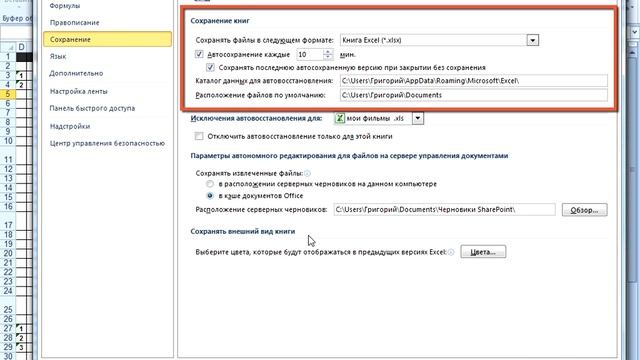This screenshot has width=640, height=360.
Task: Click the Сохранять внешний вид книги heading
Action: coord(243,231)
